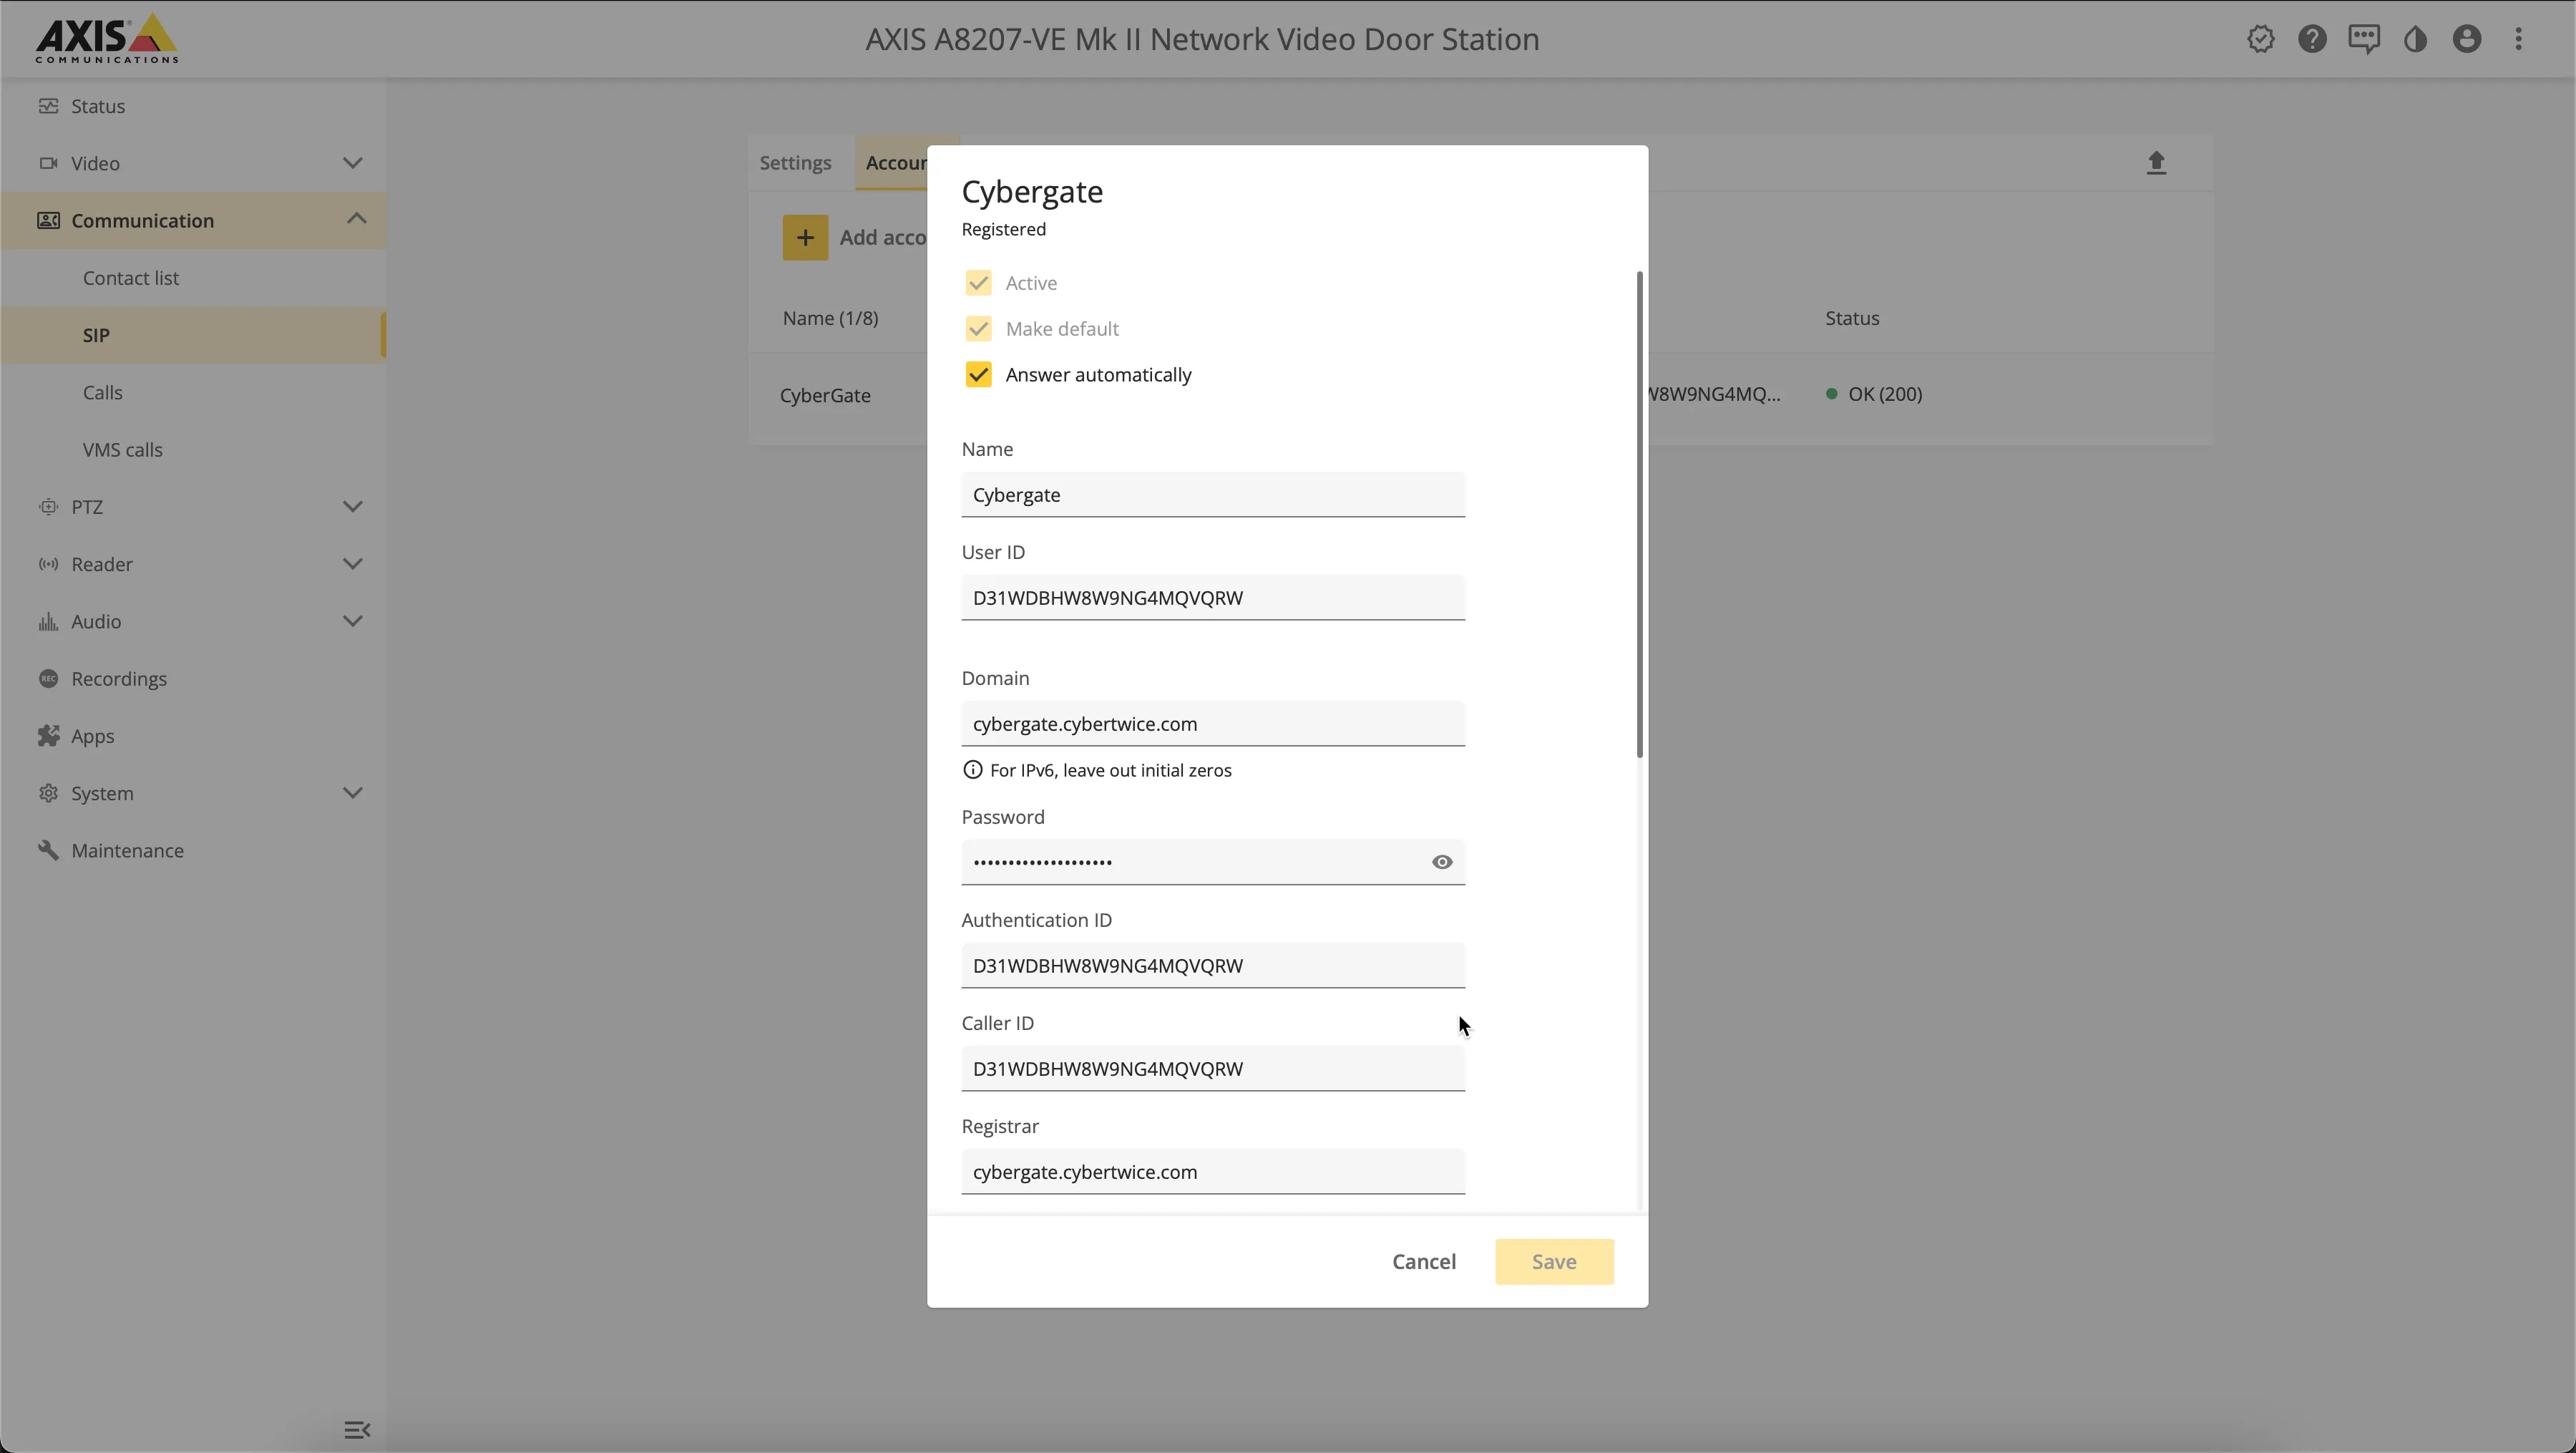Select SIP submenu item
Viewport: 2576px width, 1453px height.
coord(193,335)
